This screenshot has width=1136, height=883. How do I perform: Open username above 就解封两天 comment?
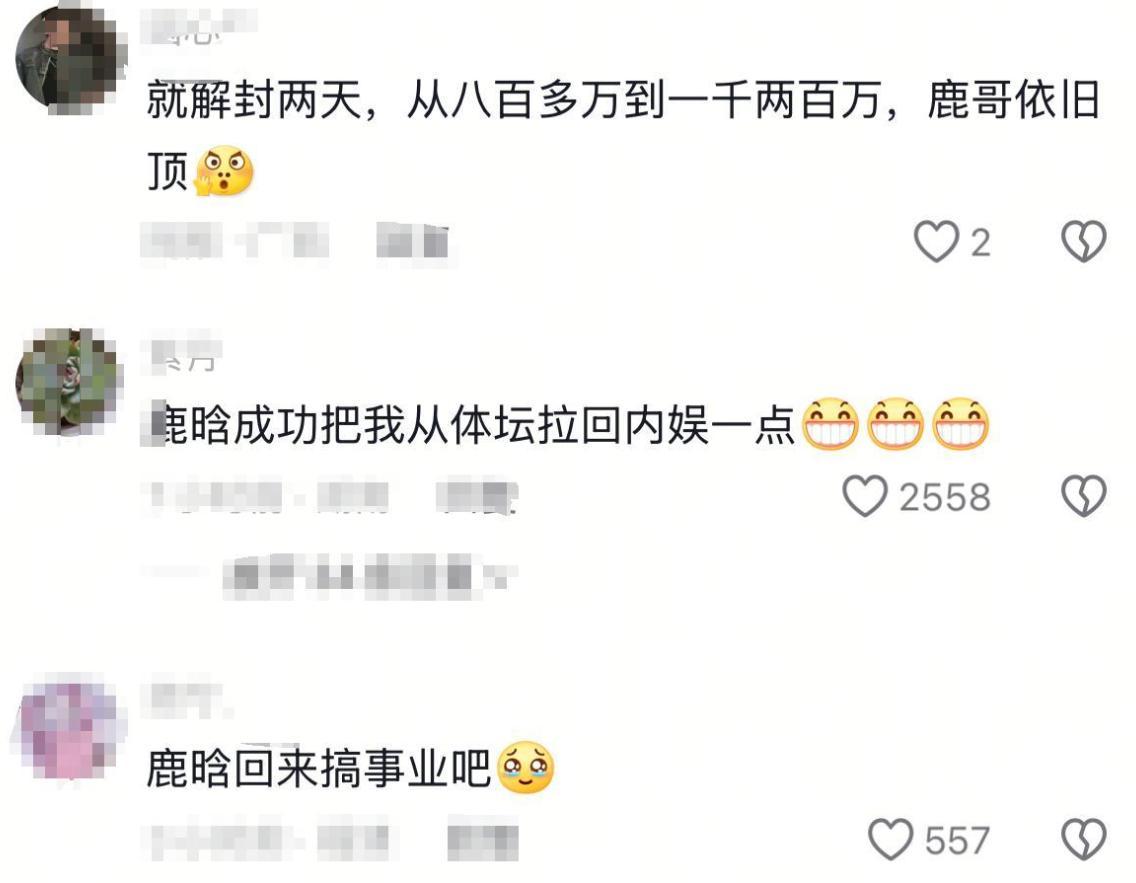click(201, 27)
